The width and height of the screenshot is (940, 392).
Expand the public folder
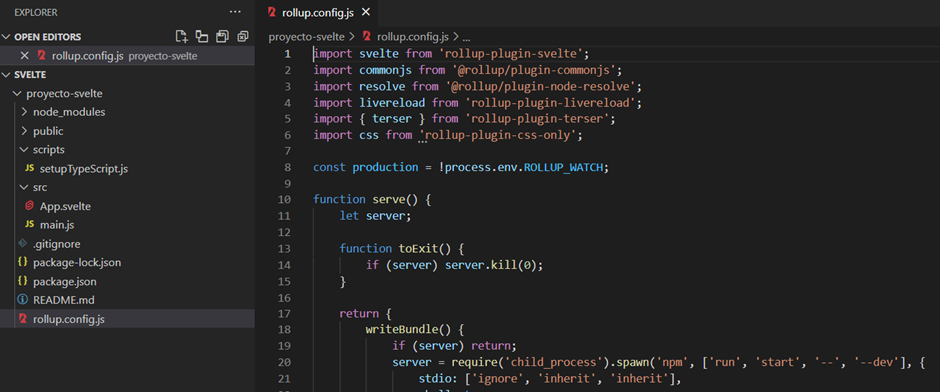24,131
